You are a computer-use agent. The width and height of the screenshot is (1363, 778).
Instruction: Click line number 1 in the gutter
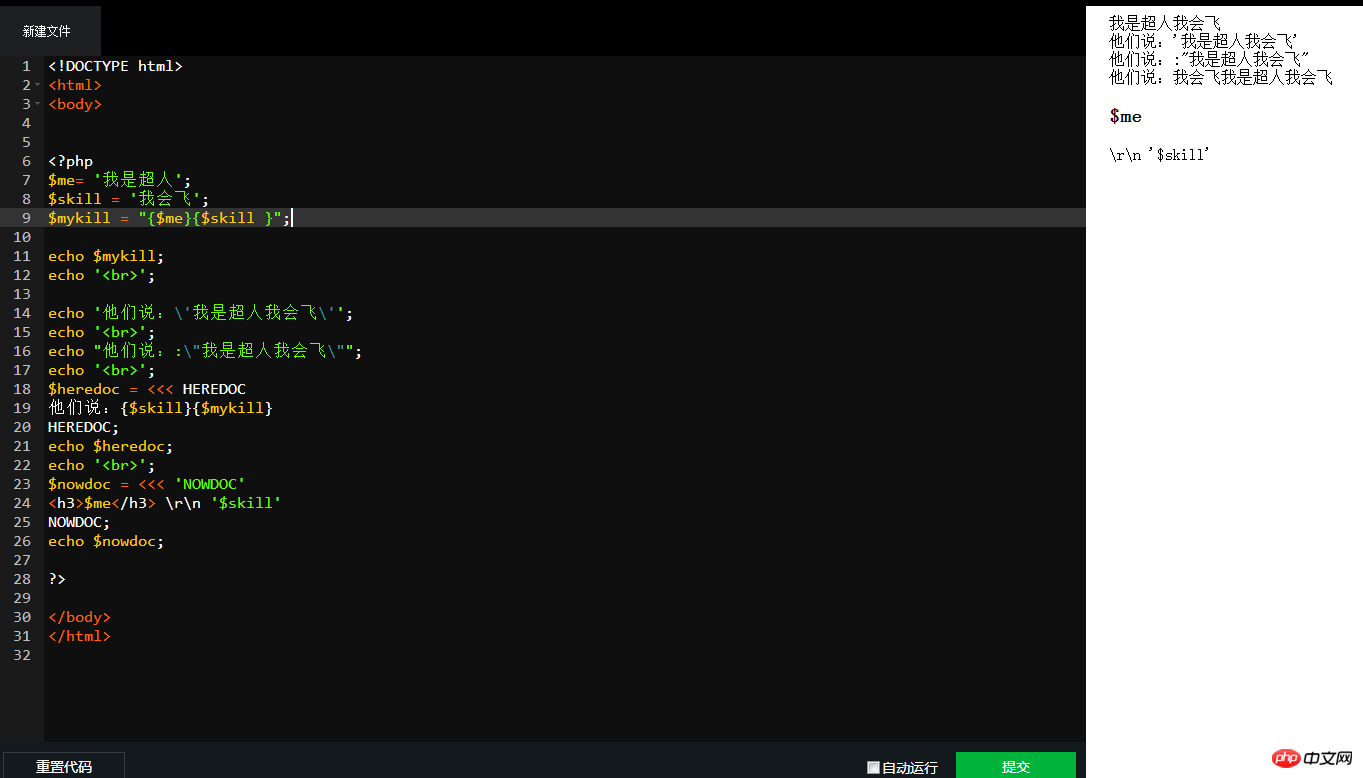click(25, 66)
